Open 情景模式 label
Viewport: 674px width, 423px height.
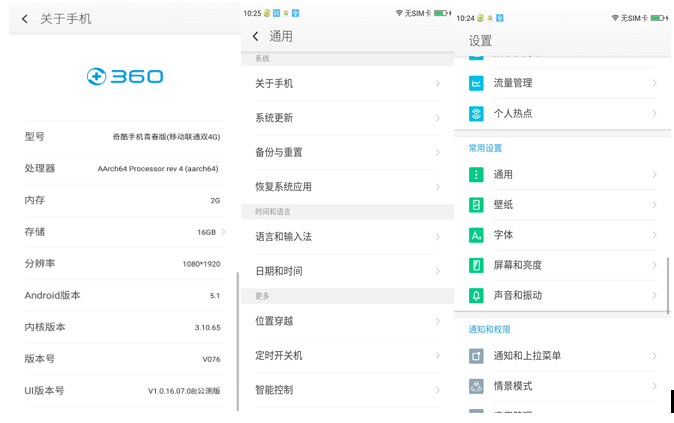pyautogui.click(x=513, y=386)
